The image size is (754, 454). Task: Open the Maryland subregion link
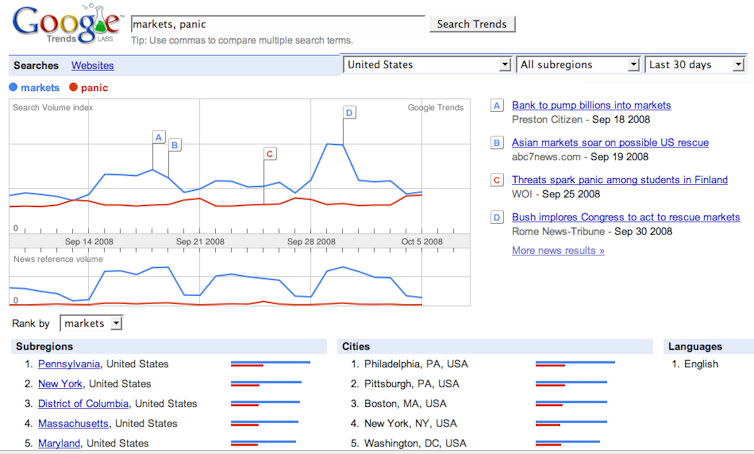59,443
